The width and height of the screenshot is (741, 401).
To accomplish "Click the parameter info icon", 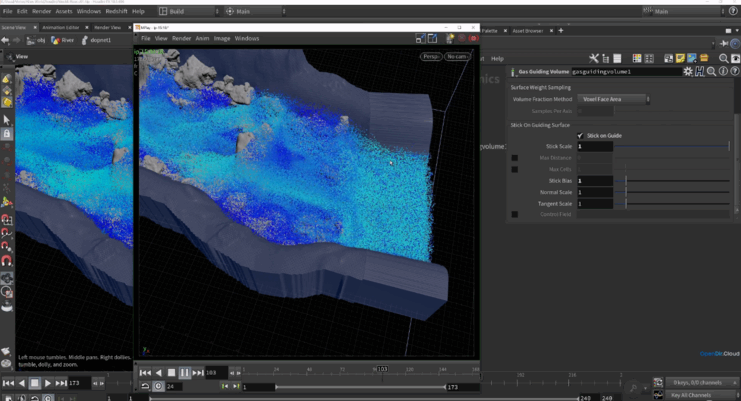I will (723, 72).
